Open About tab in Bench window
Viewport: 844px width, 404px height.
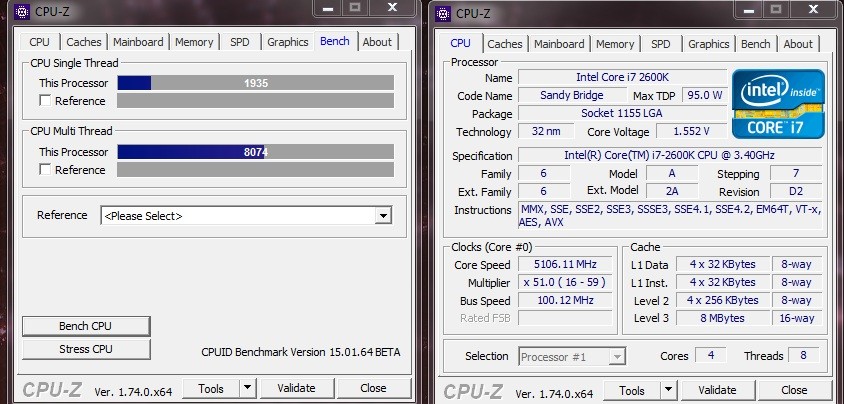click(377, 42)
